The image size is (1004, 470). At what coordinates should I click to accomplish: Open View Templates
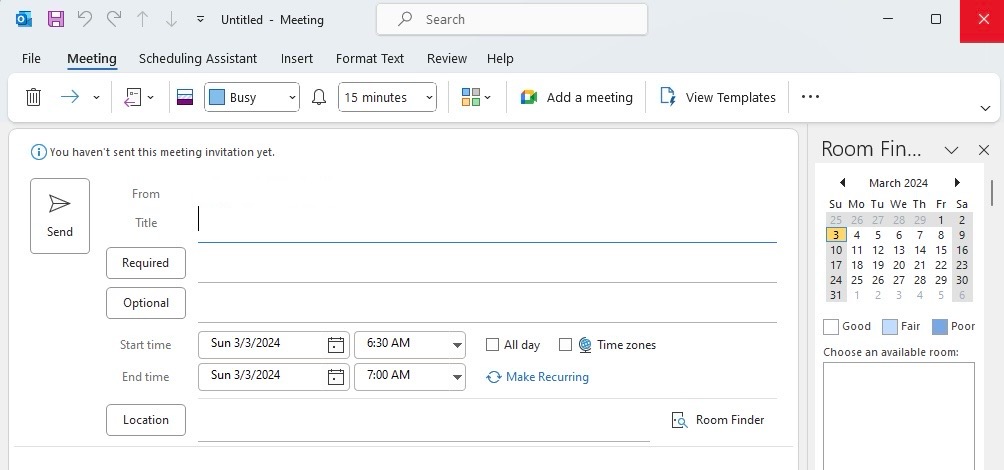718,97
